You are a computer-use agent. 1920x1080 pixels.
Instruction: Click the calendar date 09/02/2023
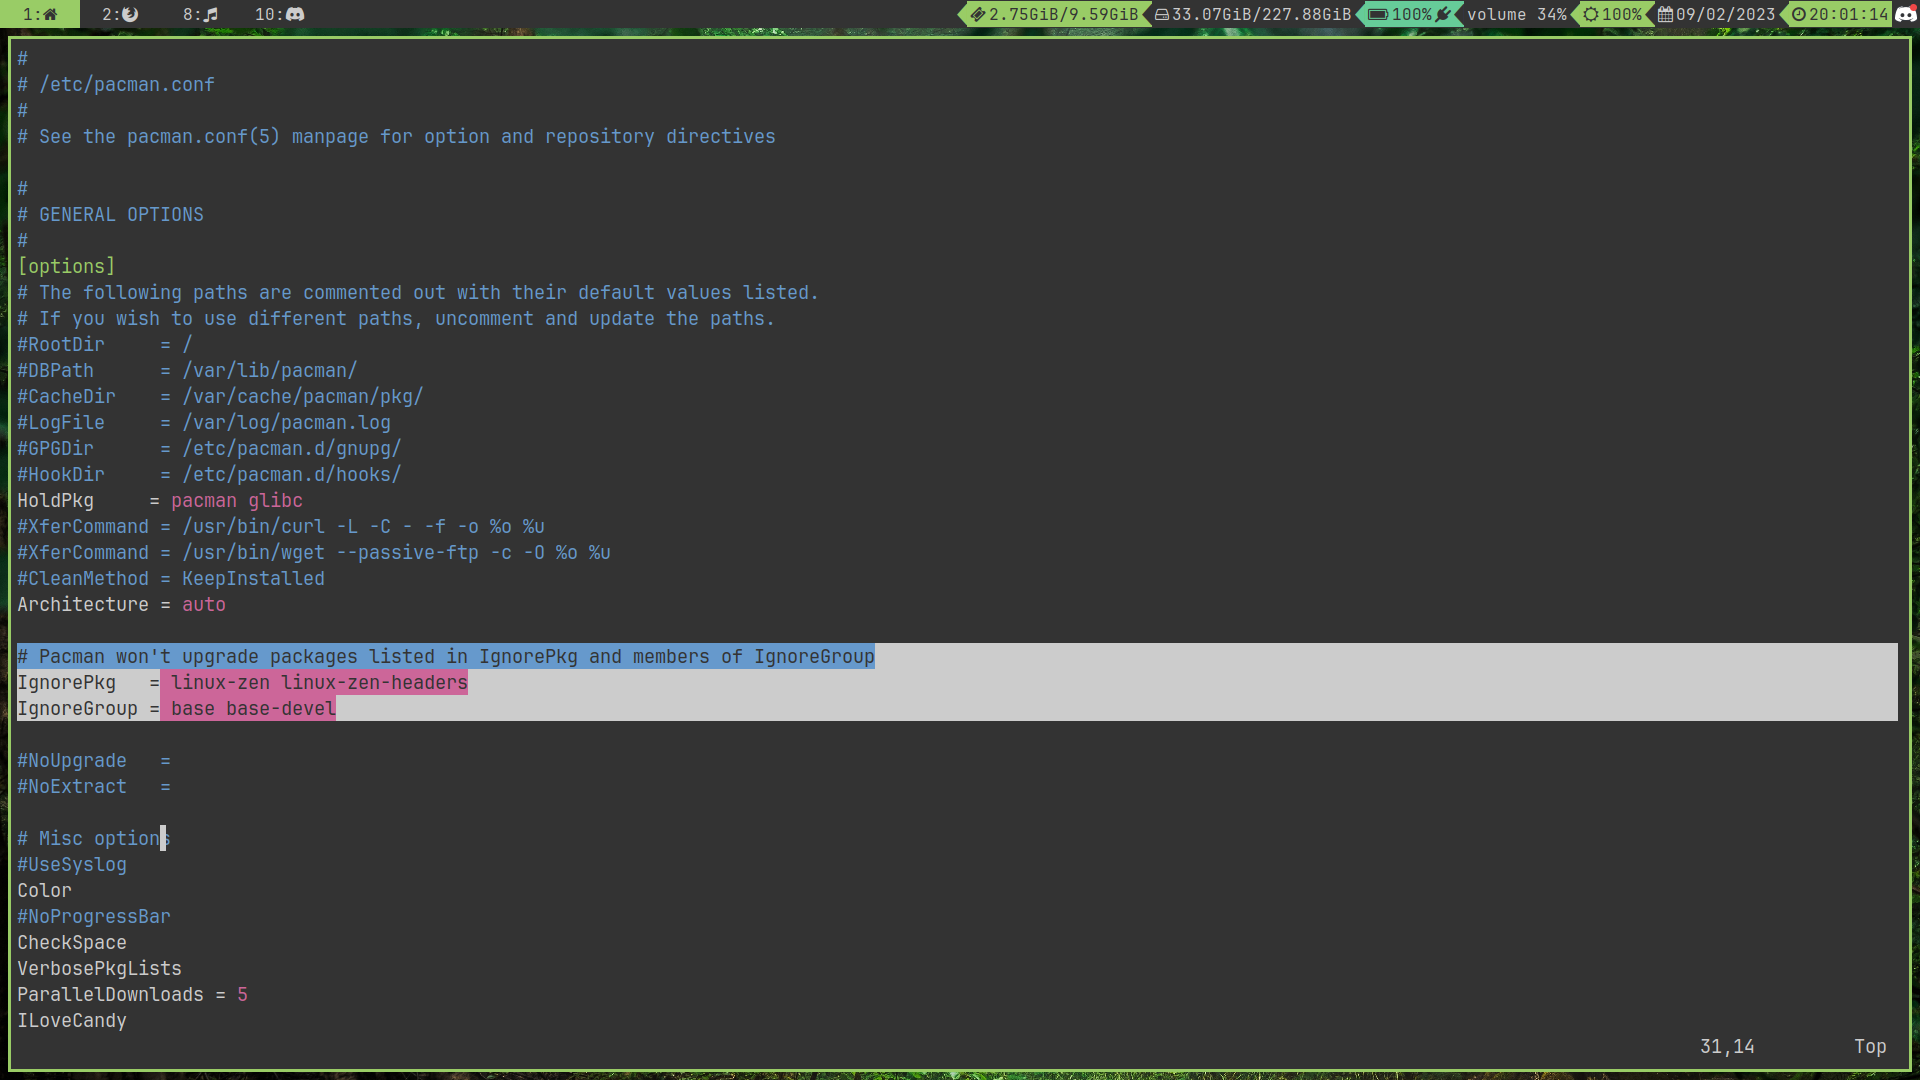coord(1725,14)
